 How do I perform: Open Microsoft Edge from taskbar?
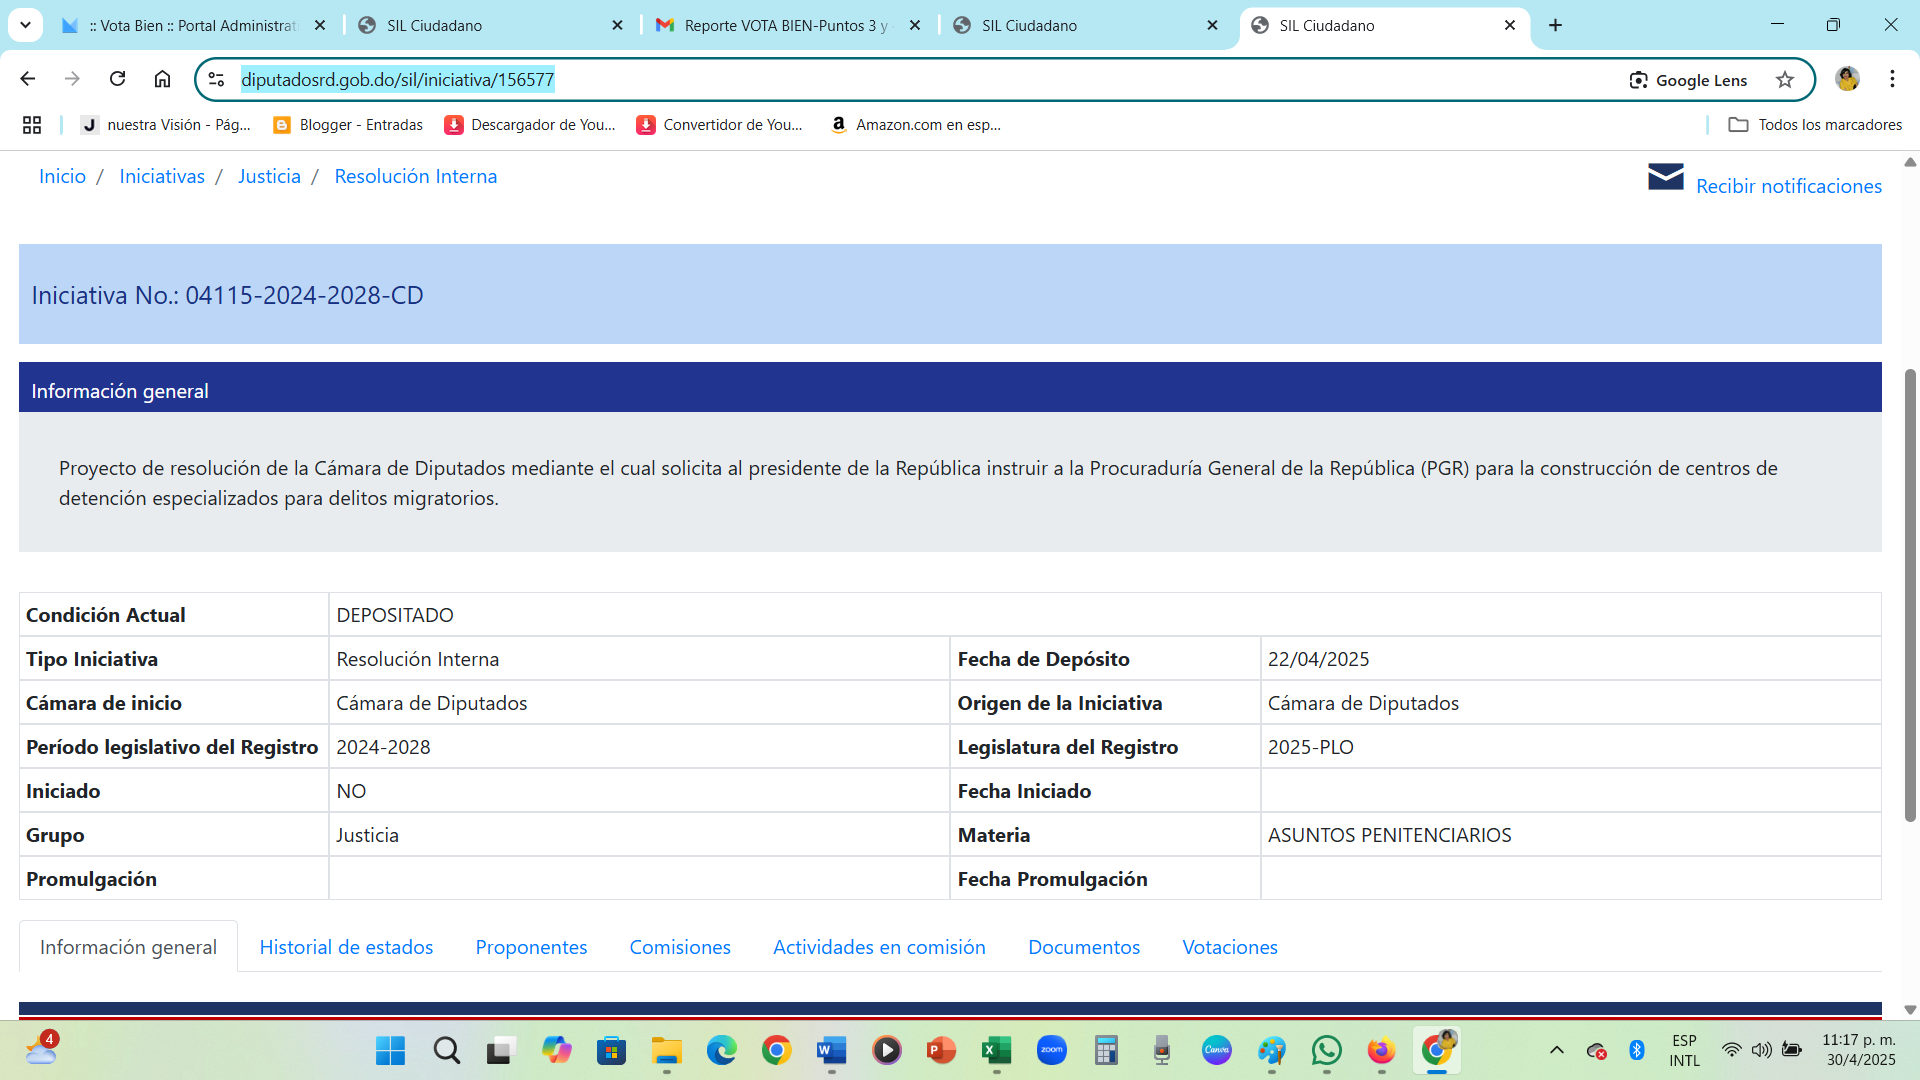tap(721, 1050)
